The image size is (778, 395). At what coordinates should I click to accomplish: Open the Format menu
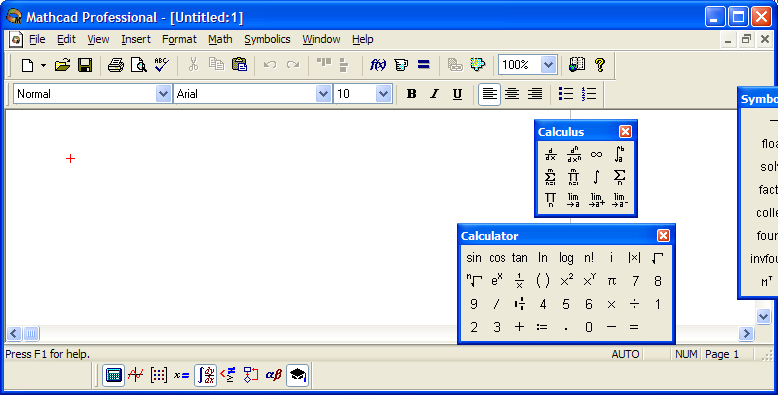(179, 39)
